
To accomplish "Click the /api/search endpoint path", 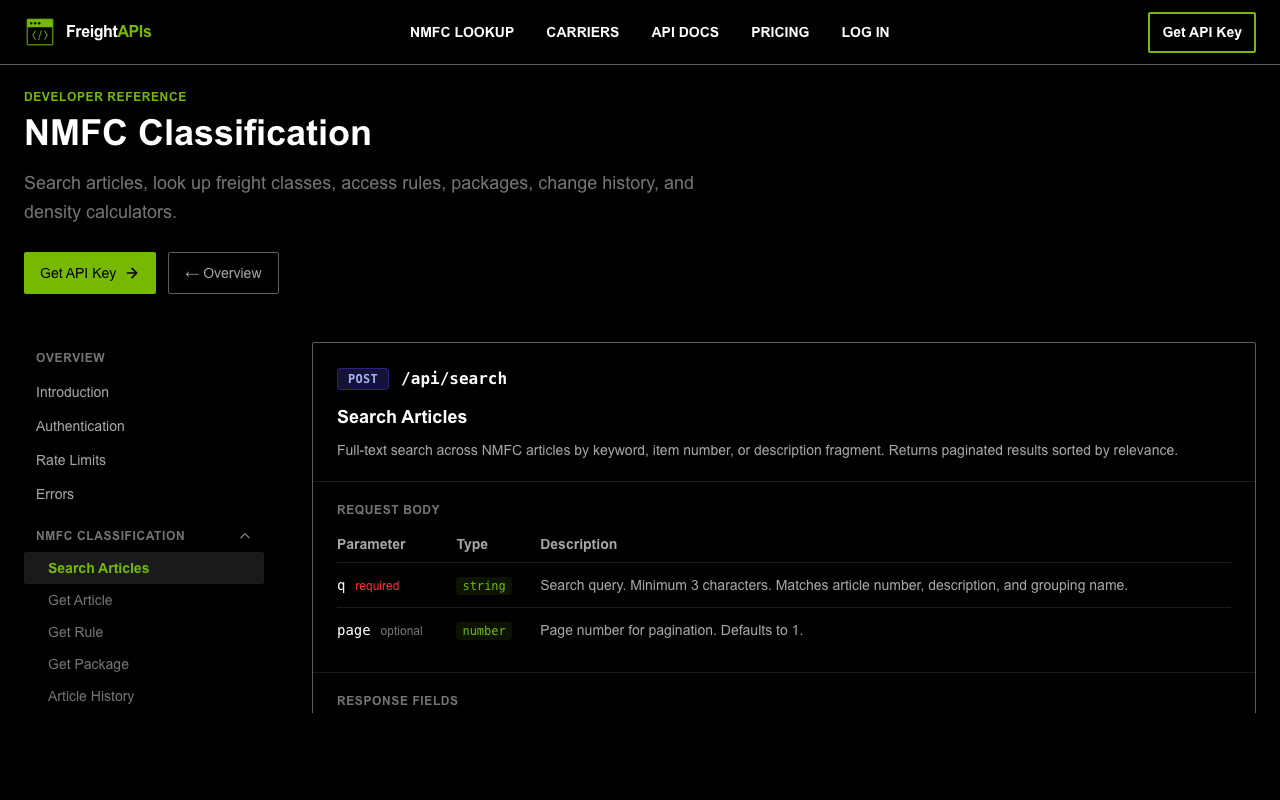I will pyautogui.click(x=454, y=378).
